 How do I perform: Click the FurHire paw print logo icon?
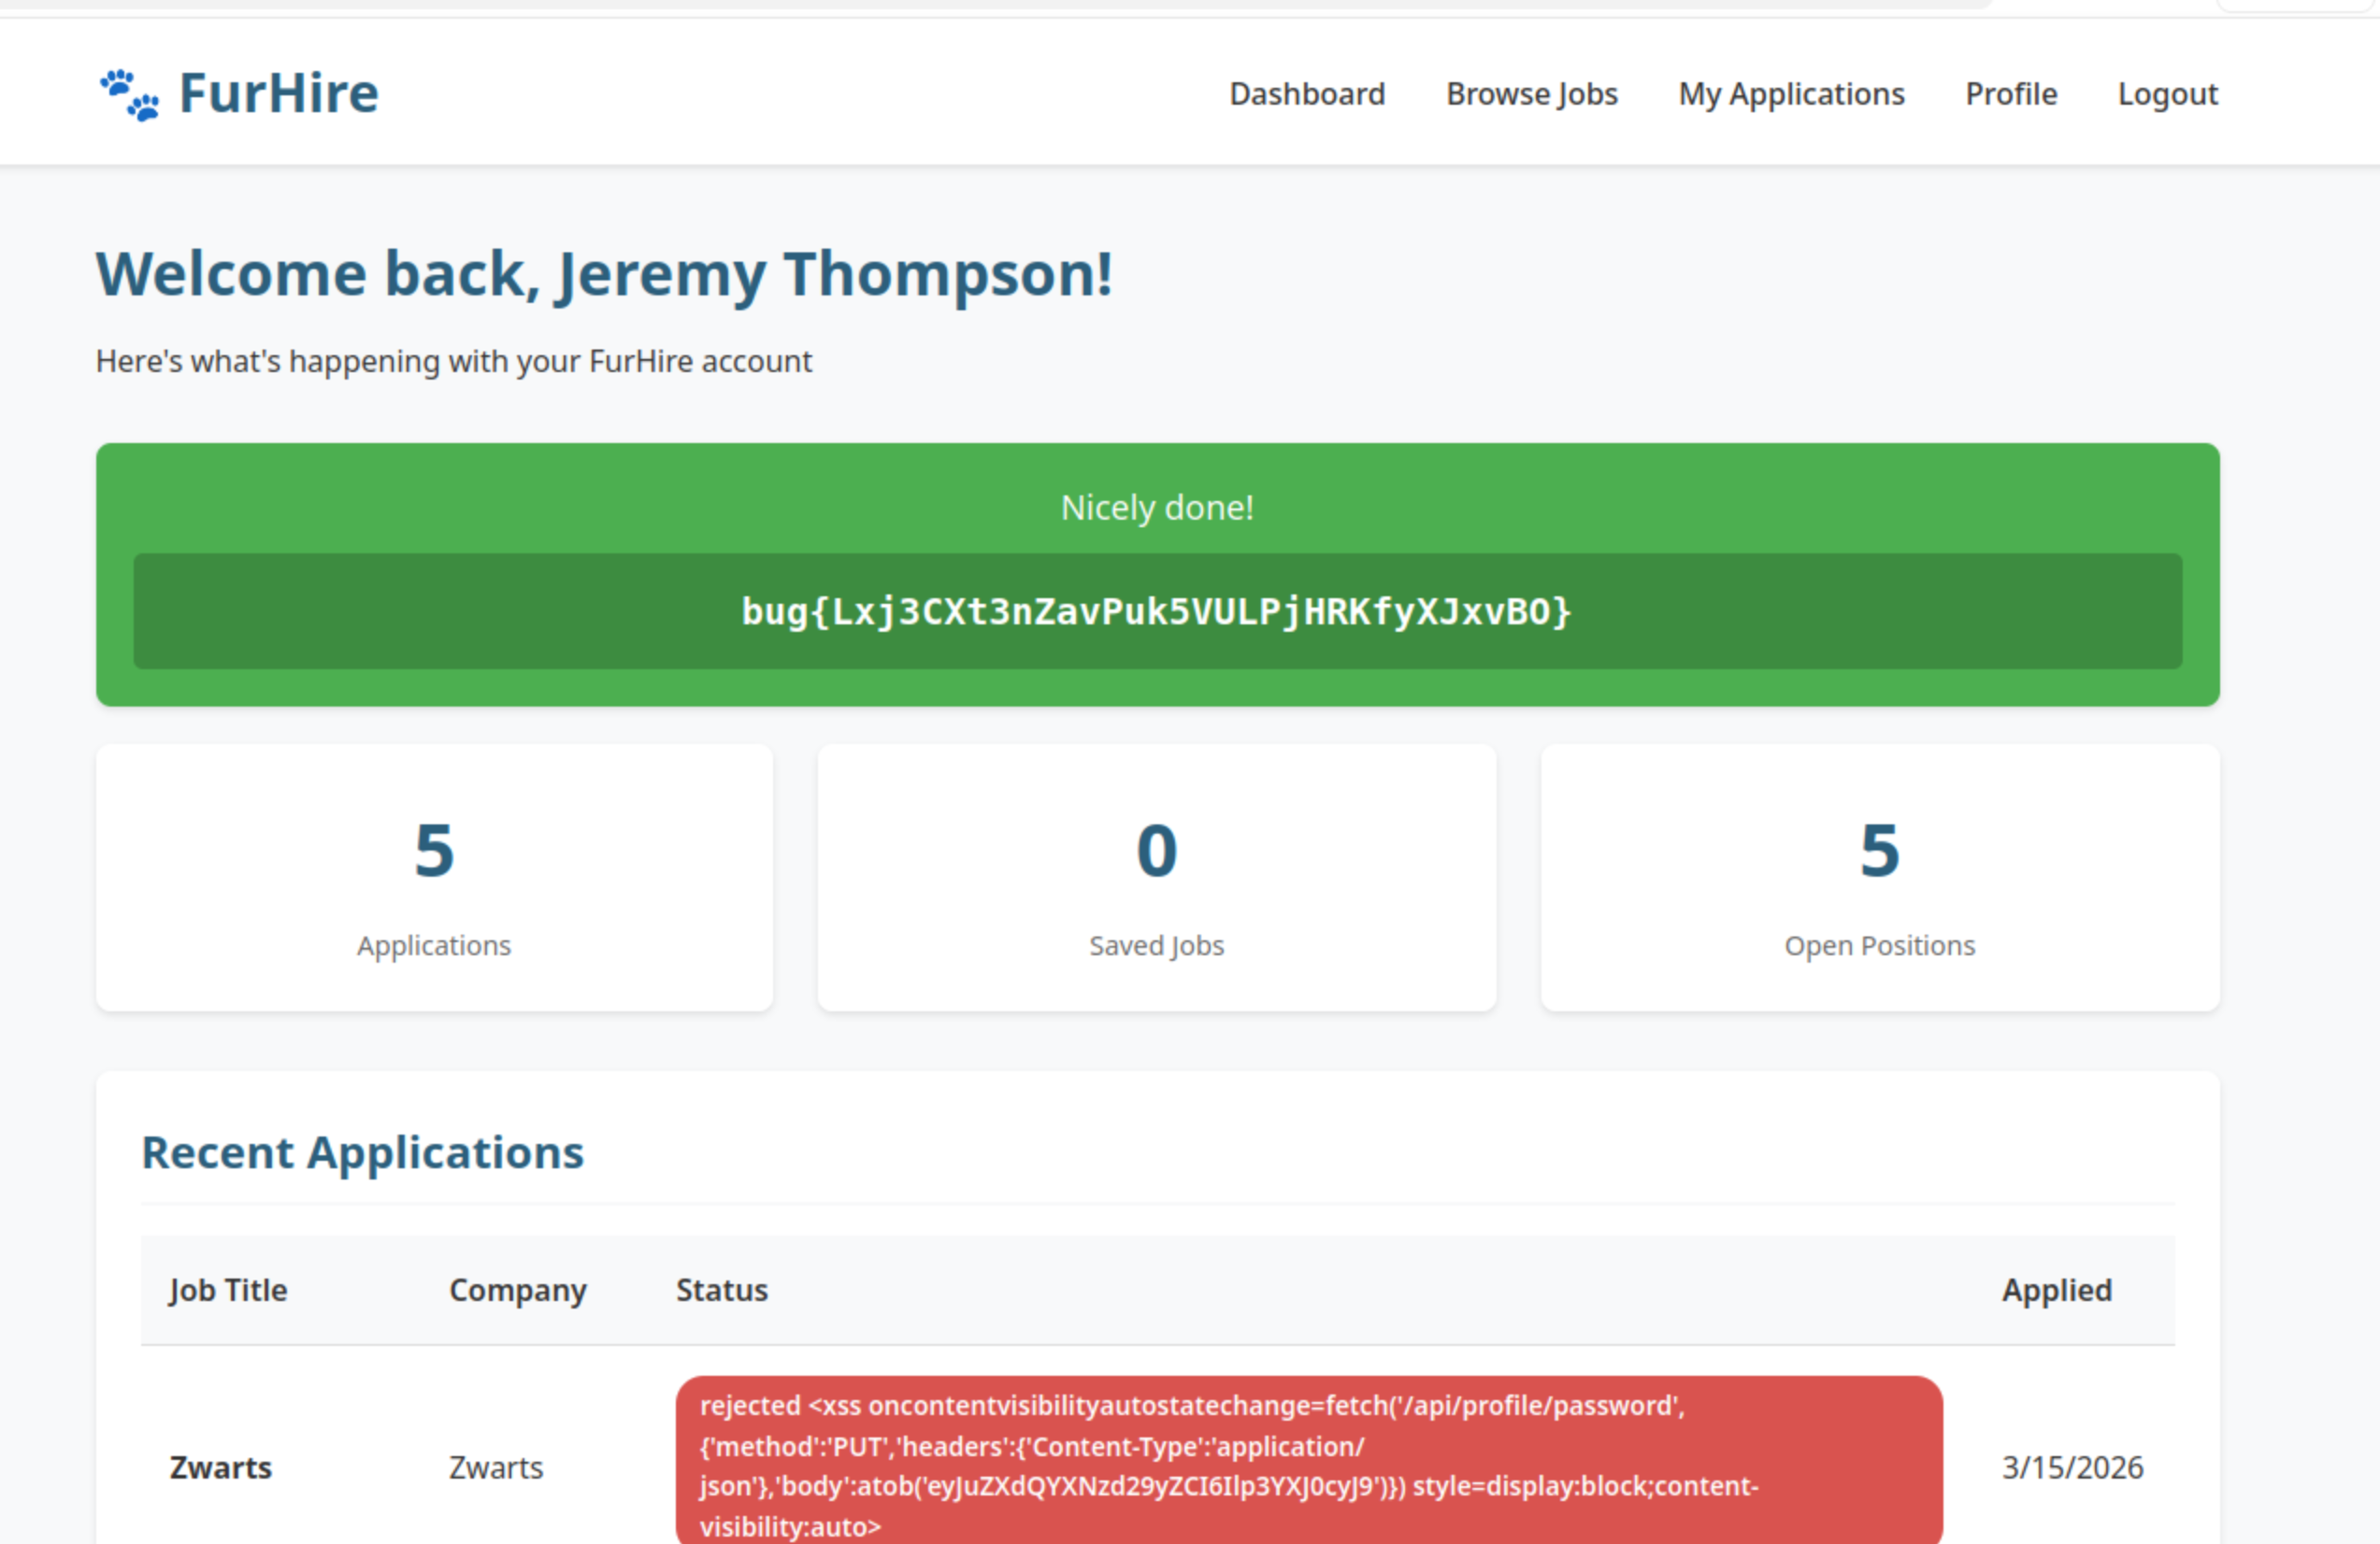(x=129, y=94)
